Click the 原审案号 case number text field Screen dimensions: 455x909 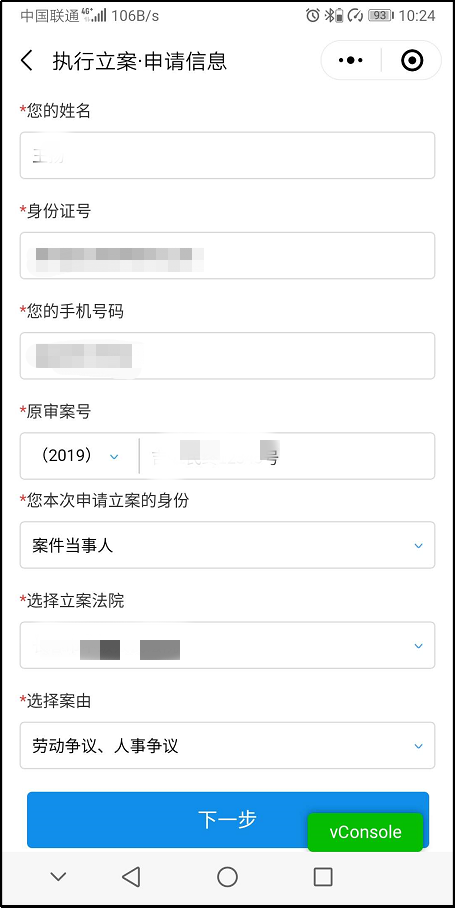(286, 456)
